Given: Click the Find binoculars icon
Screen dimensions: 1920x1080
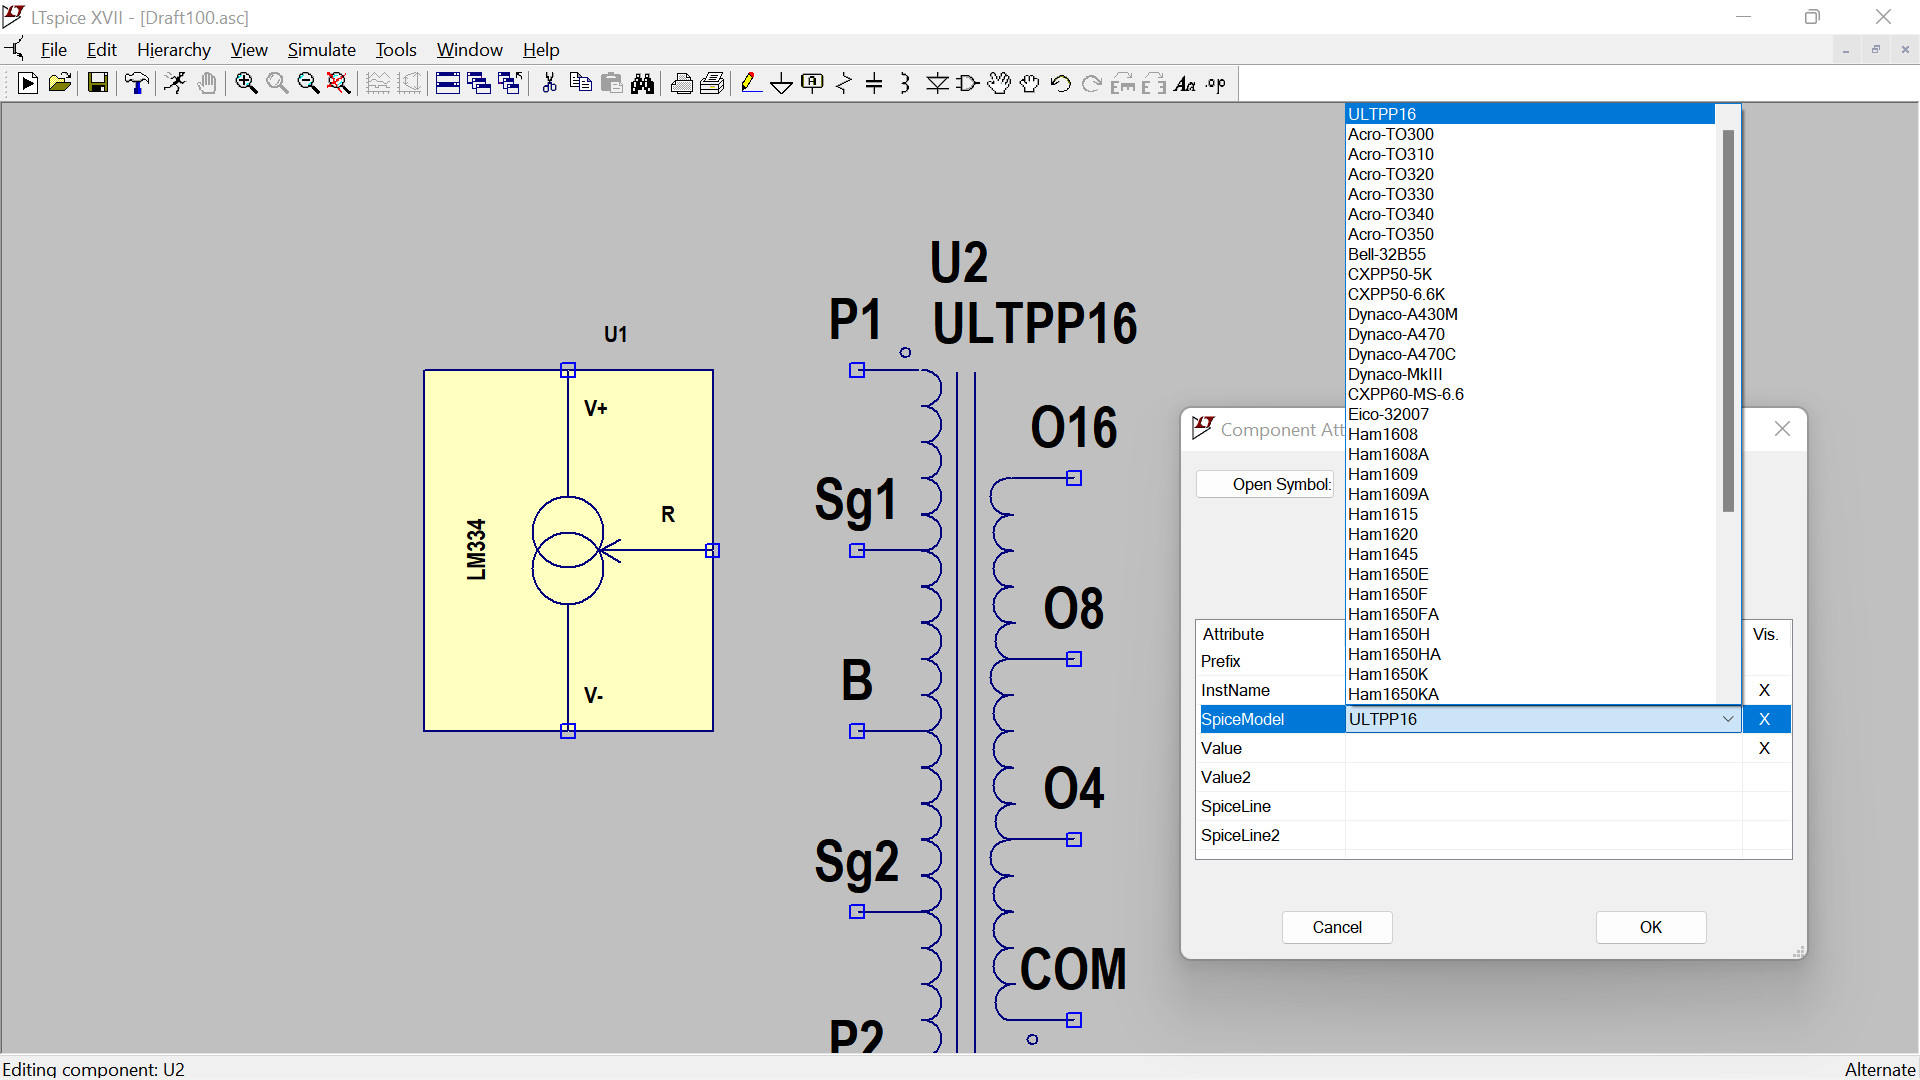Looking at the screenshot, I should pyautogui.click(x=643, y=84).
